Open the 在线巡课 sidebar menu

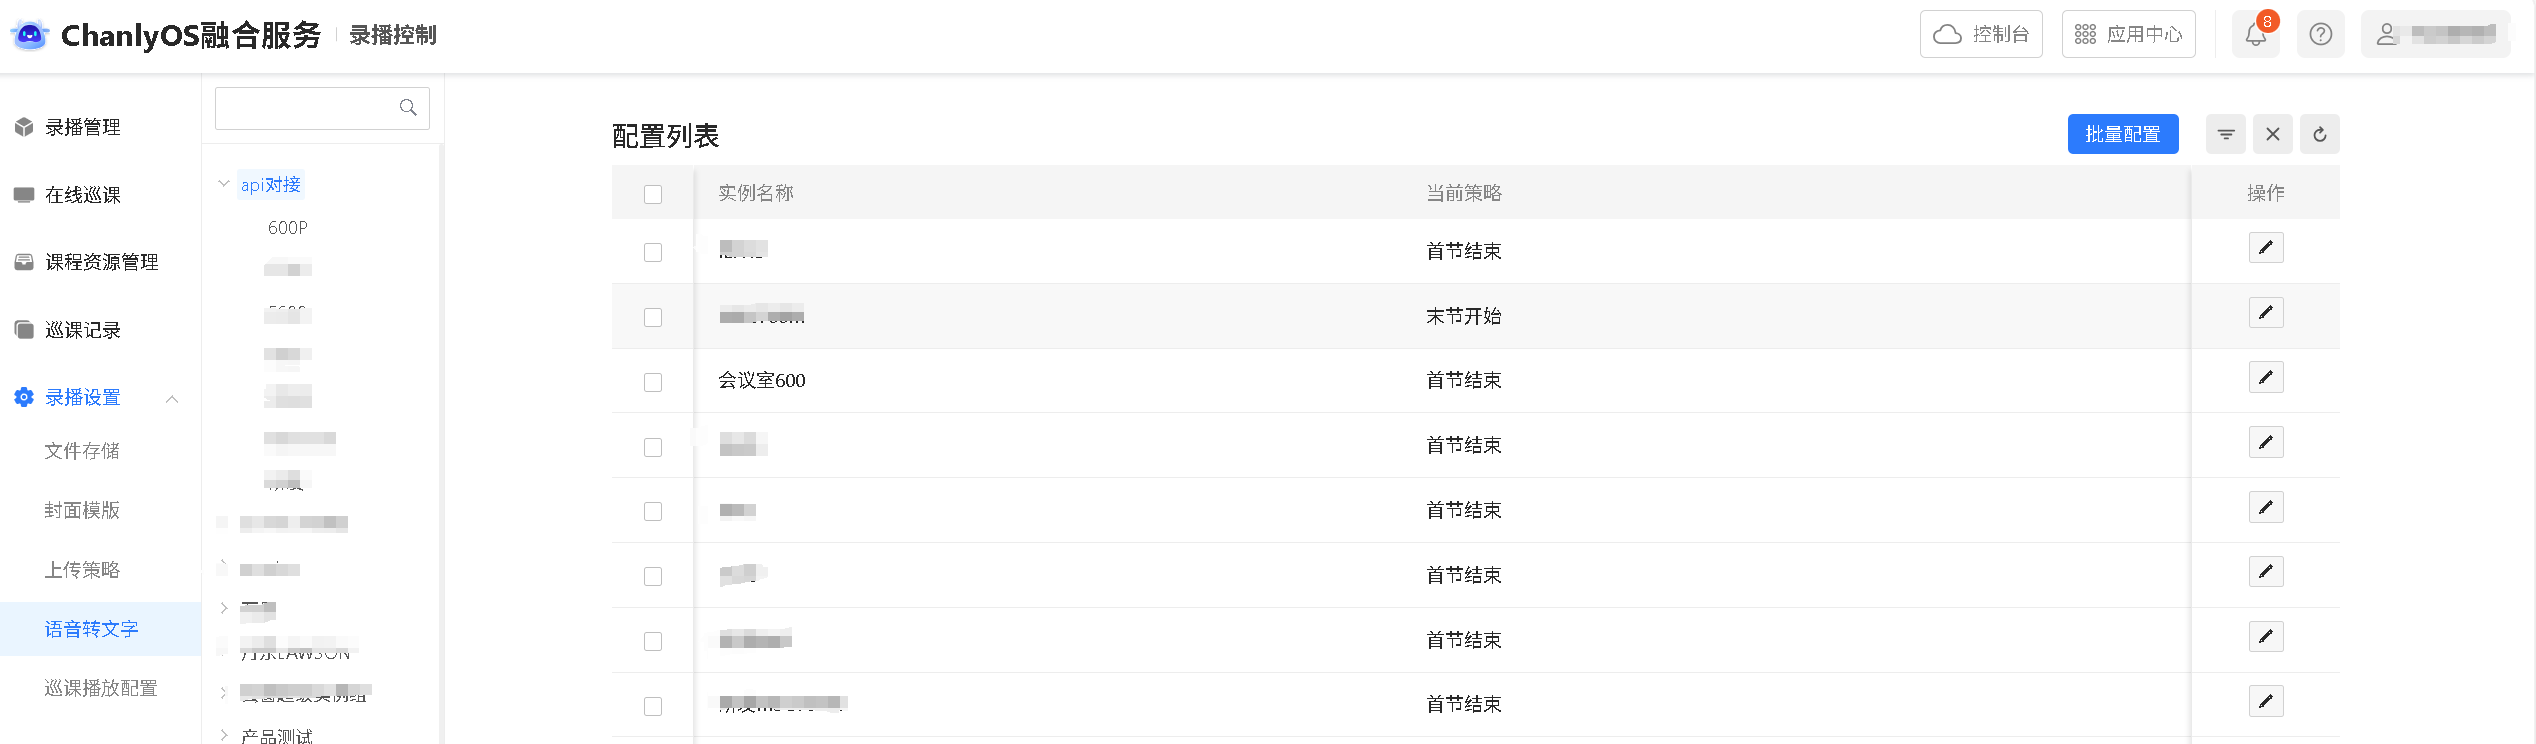[83, 195]
